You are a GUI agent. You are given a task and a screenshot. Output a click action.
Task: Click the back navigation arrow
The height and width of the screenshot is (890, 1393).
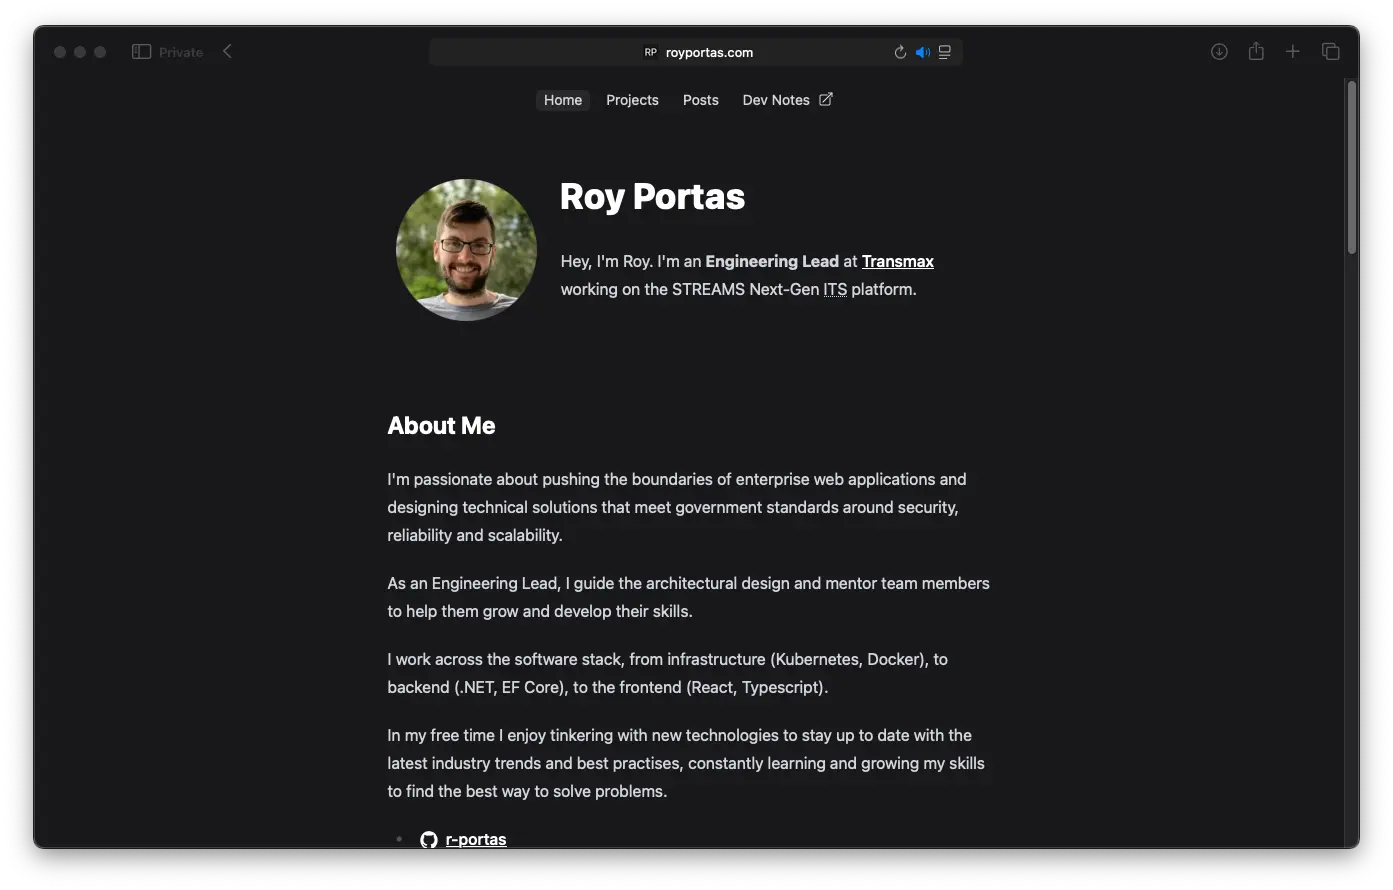click(x=228, y=52)
